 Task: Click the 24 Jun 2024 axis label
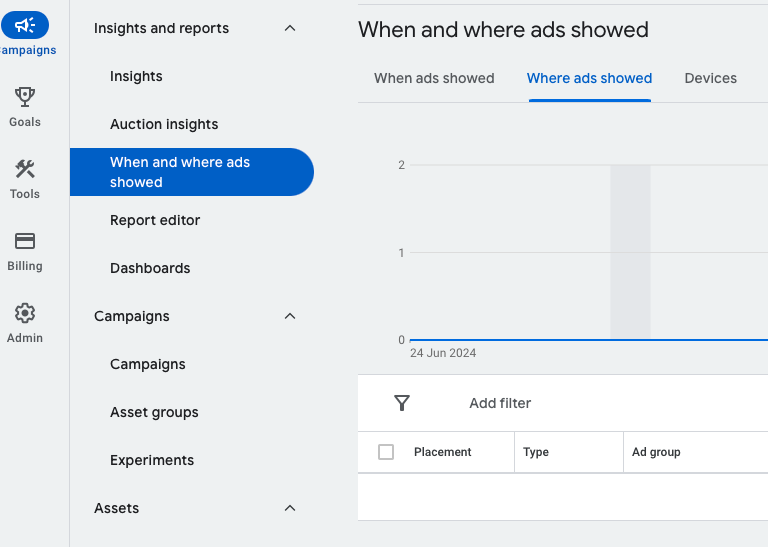443,353
